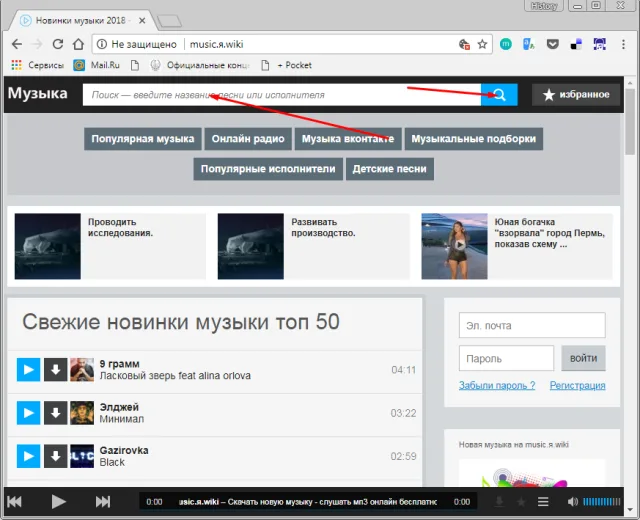Open a new browser tab

point(169,21)
